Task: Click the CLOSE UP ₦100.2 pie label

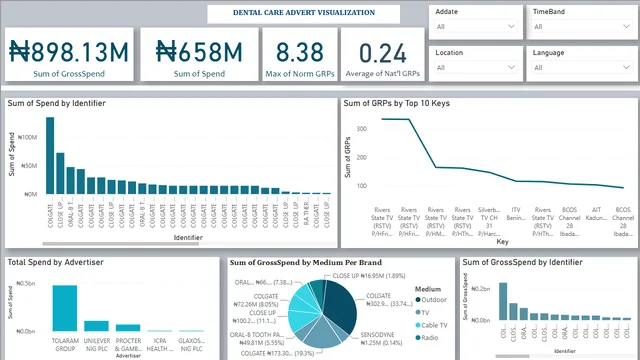Action: pos(254,317)
